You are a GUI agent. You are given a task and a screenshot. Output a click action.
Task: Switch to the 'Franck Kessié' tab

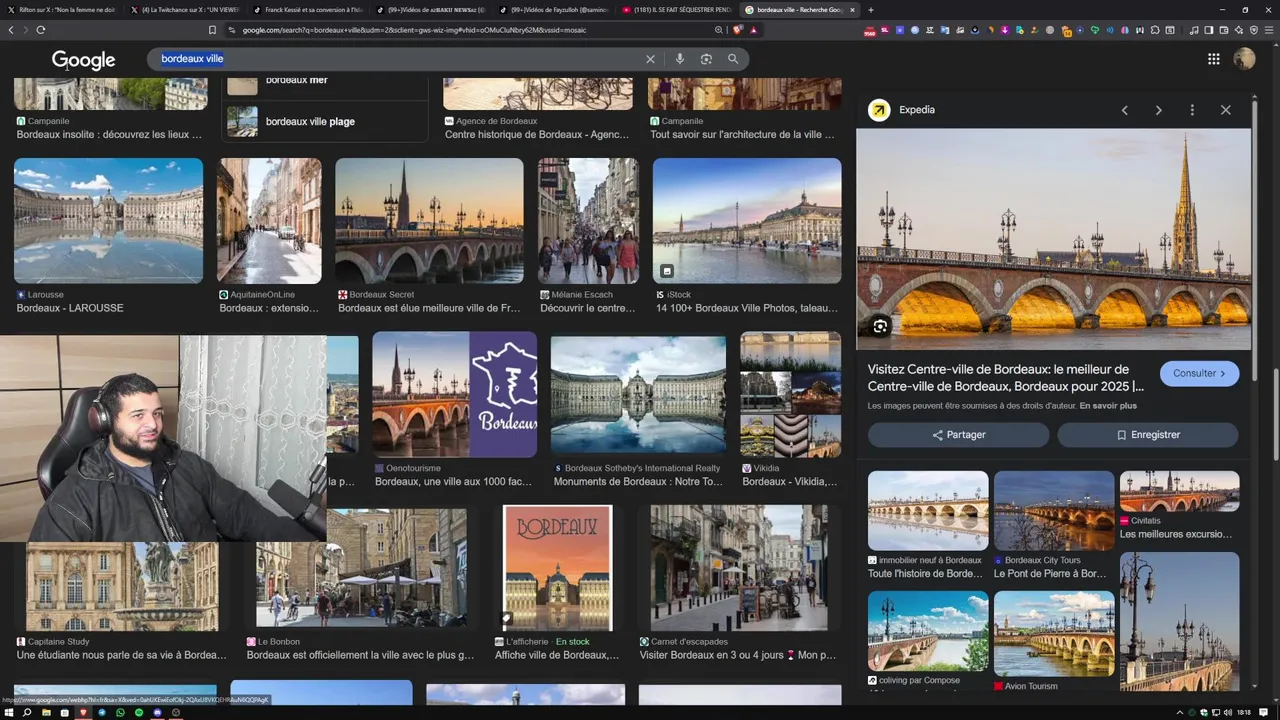pos(308,10)
